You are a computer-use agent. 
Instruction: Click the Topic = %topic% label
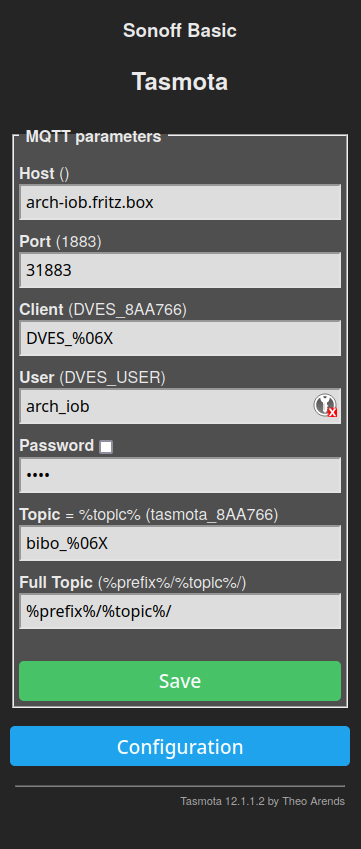(149, 514)
